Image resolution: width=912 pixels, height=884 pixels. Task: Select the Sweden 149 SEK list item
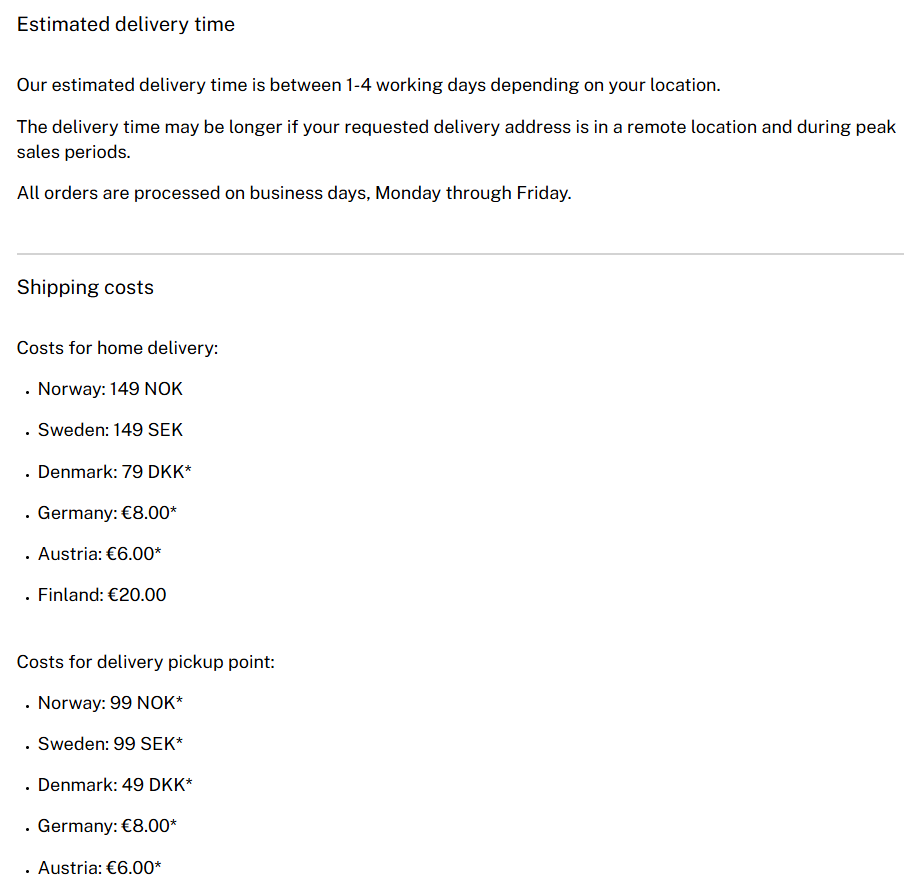point(110,430)
